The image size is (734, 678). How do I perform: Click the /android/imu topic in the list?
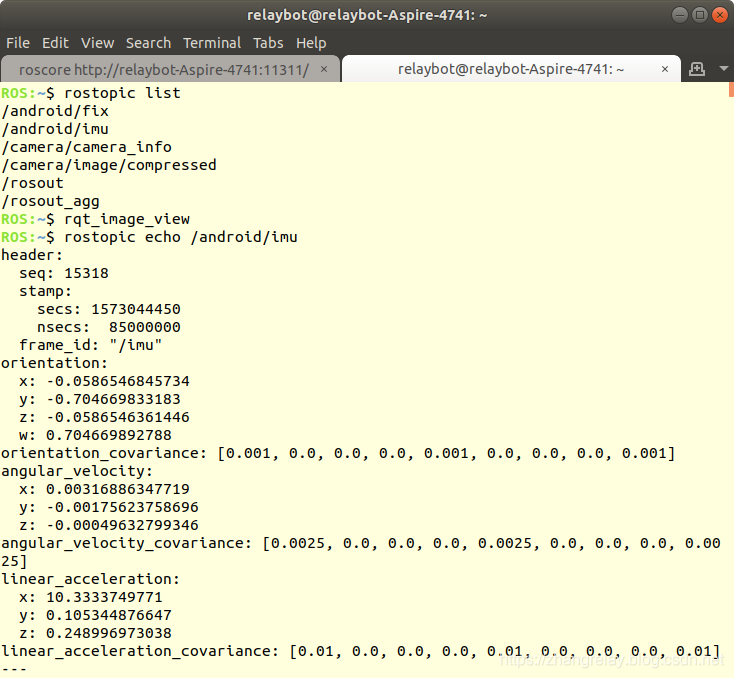(x=55, y=129)
